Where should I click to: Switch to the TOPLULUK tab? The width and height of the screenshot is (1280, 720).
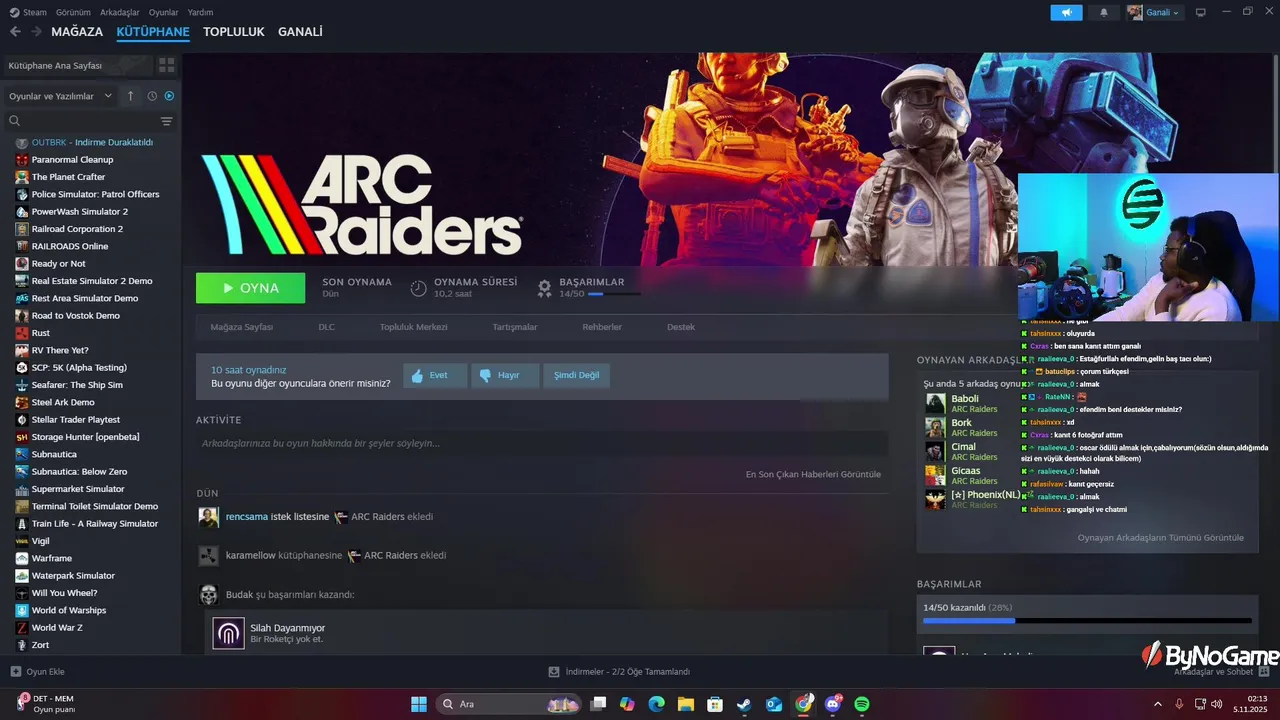[234, 32]
